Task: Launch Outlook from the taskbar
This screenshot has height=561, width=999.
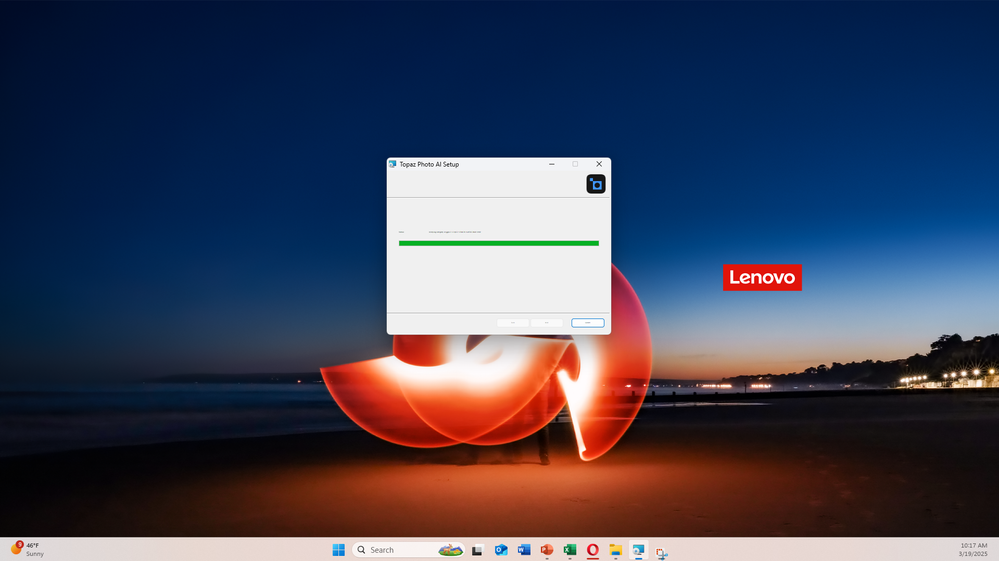Action: coord(501,550)
